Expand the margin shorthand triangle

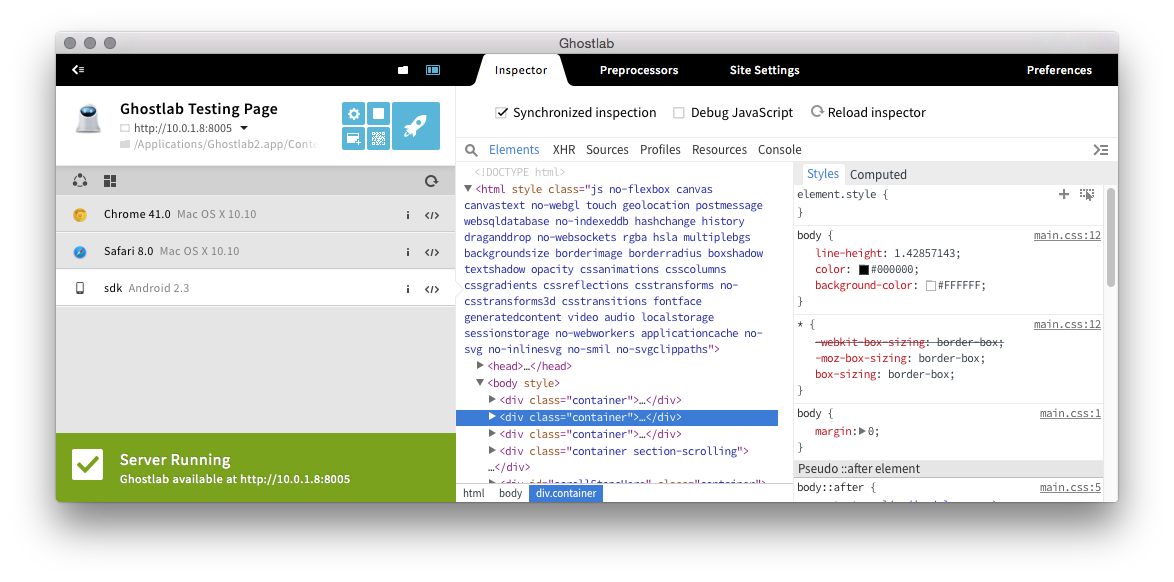[862, 431]
